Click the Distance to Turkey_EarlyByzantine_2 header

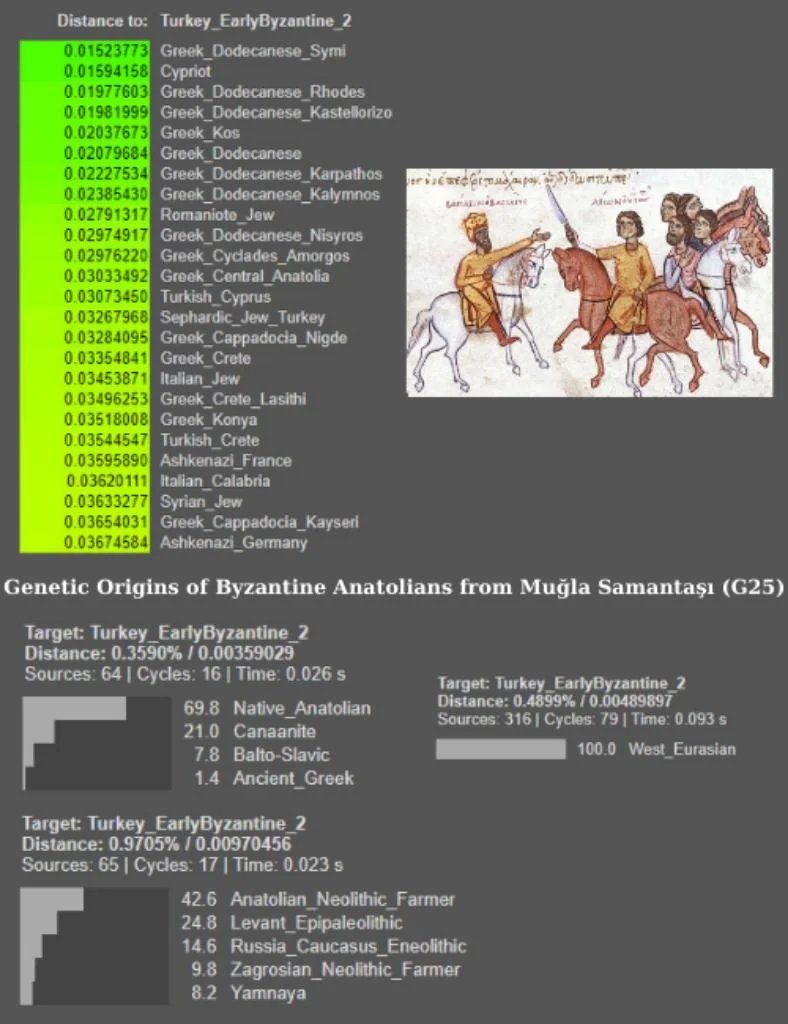[x=204, y=21]
